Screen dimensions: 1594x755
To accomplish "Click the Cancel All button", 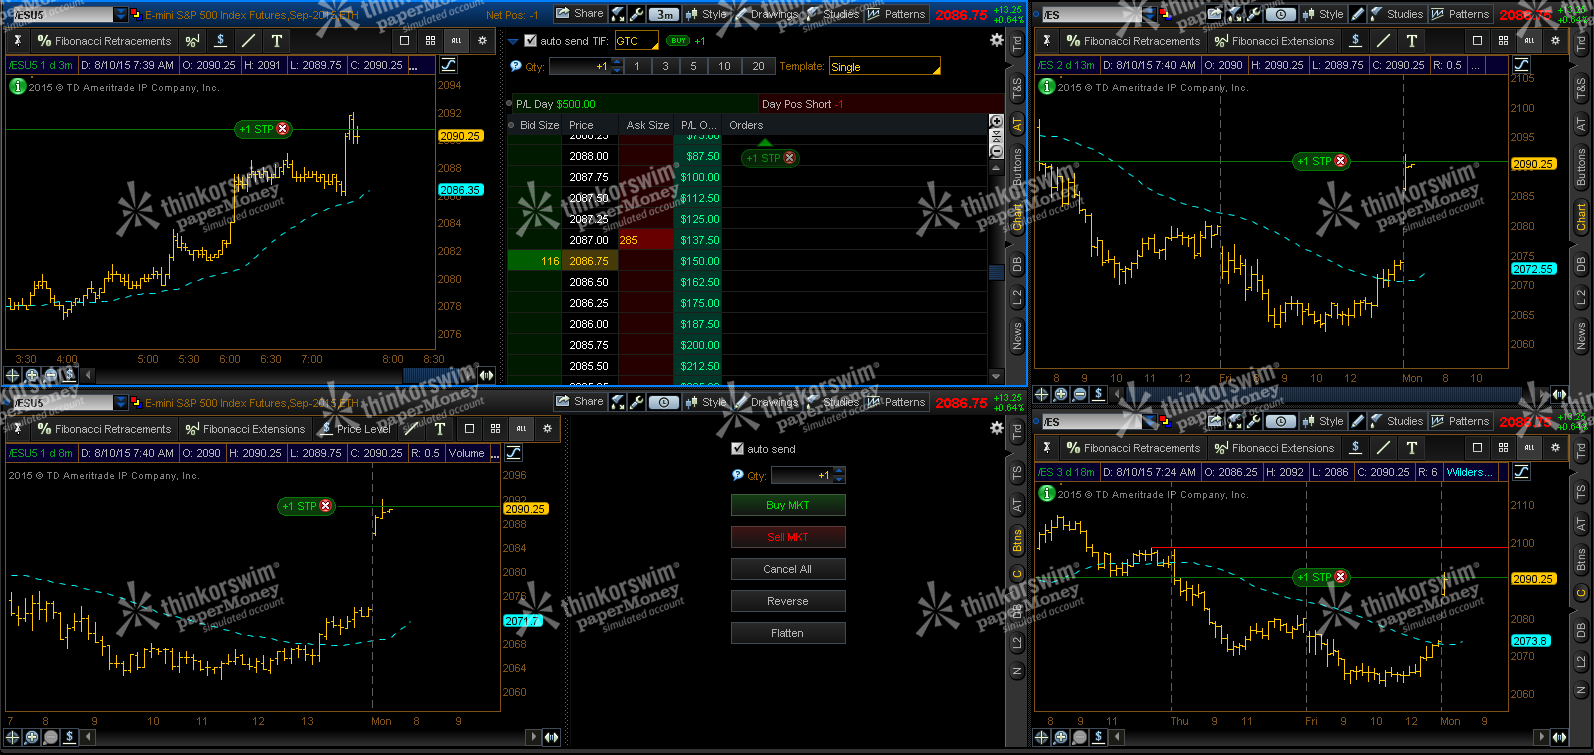I will pyautogui.click(x=788, y=569).
